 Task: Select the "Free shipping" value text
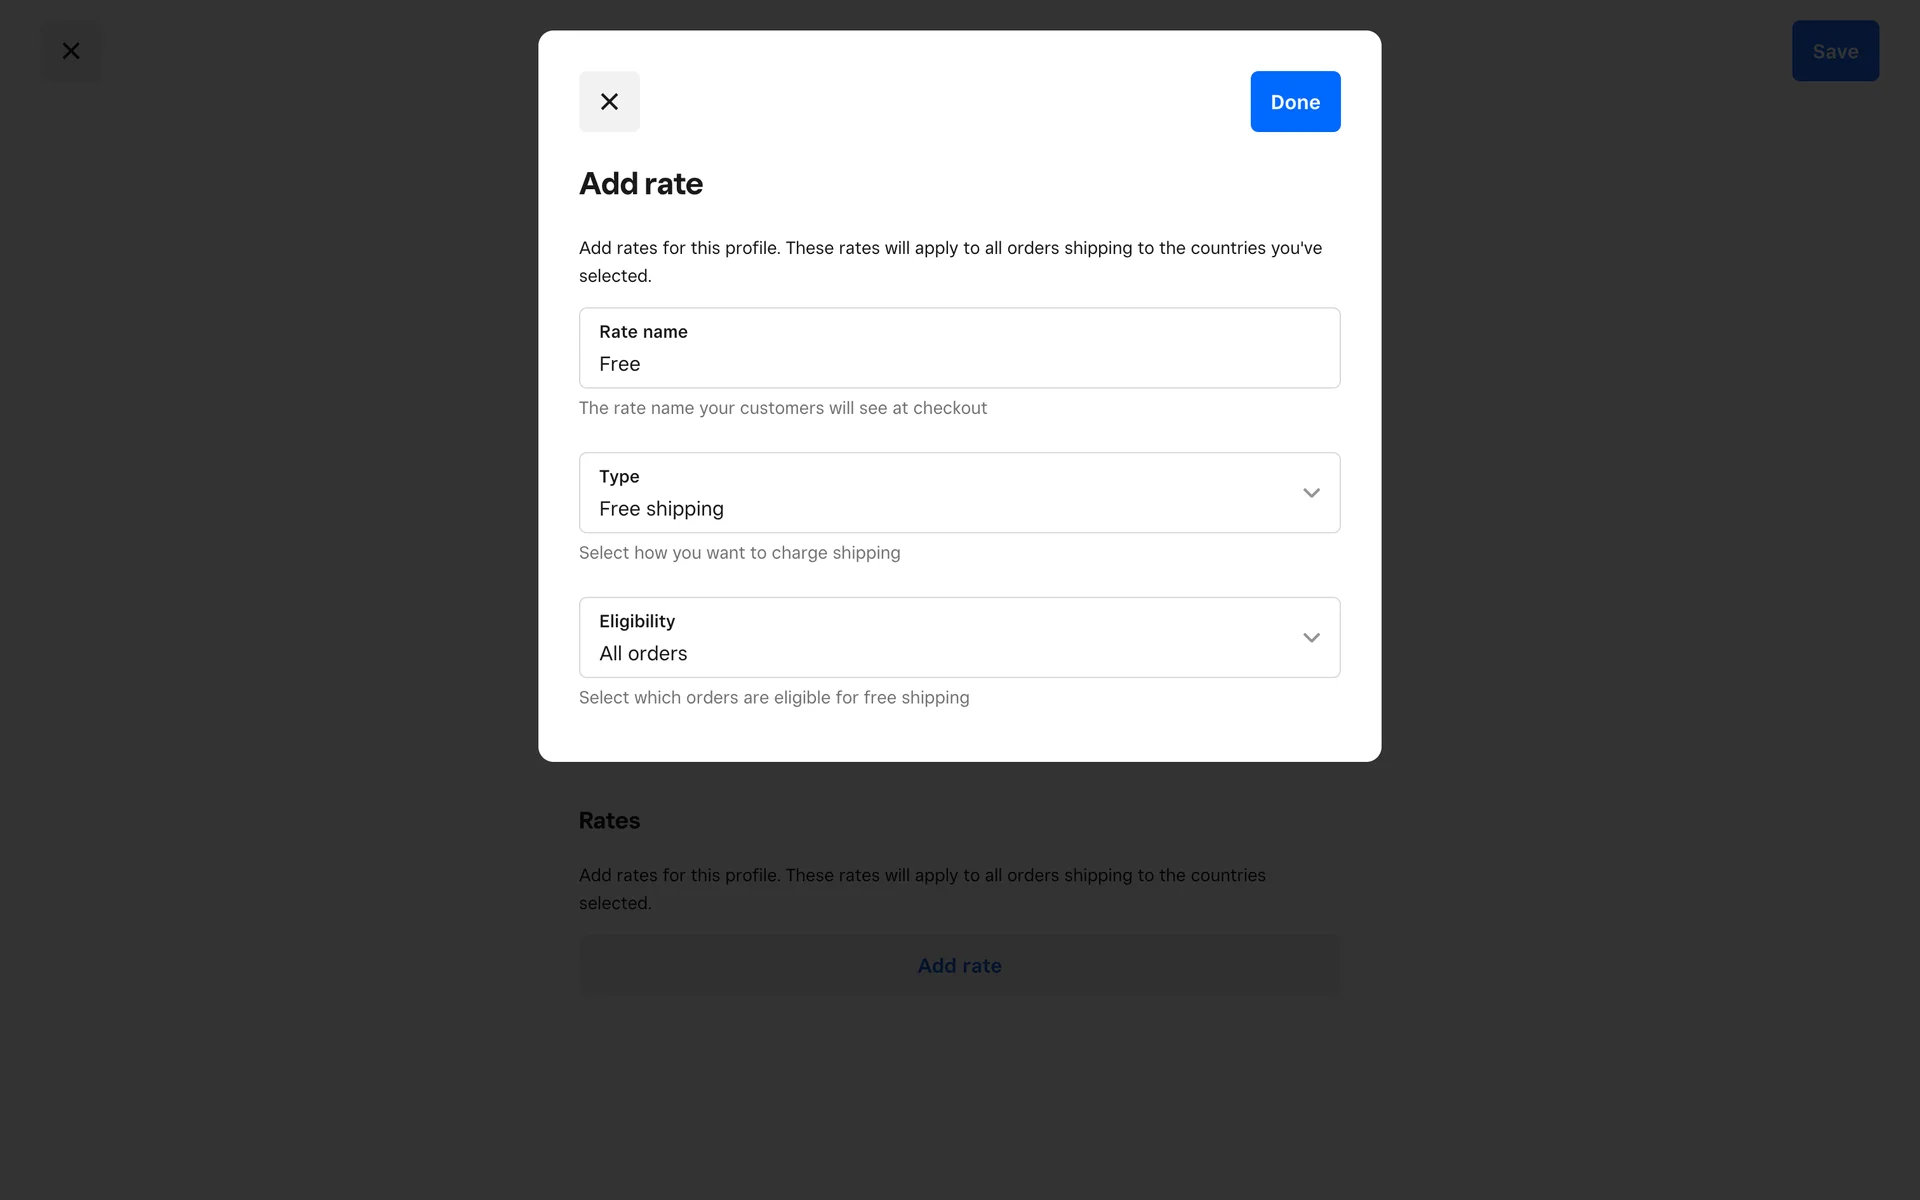tap(661, 509)
